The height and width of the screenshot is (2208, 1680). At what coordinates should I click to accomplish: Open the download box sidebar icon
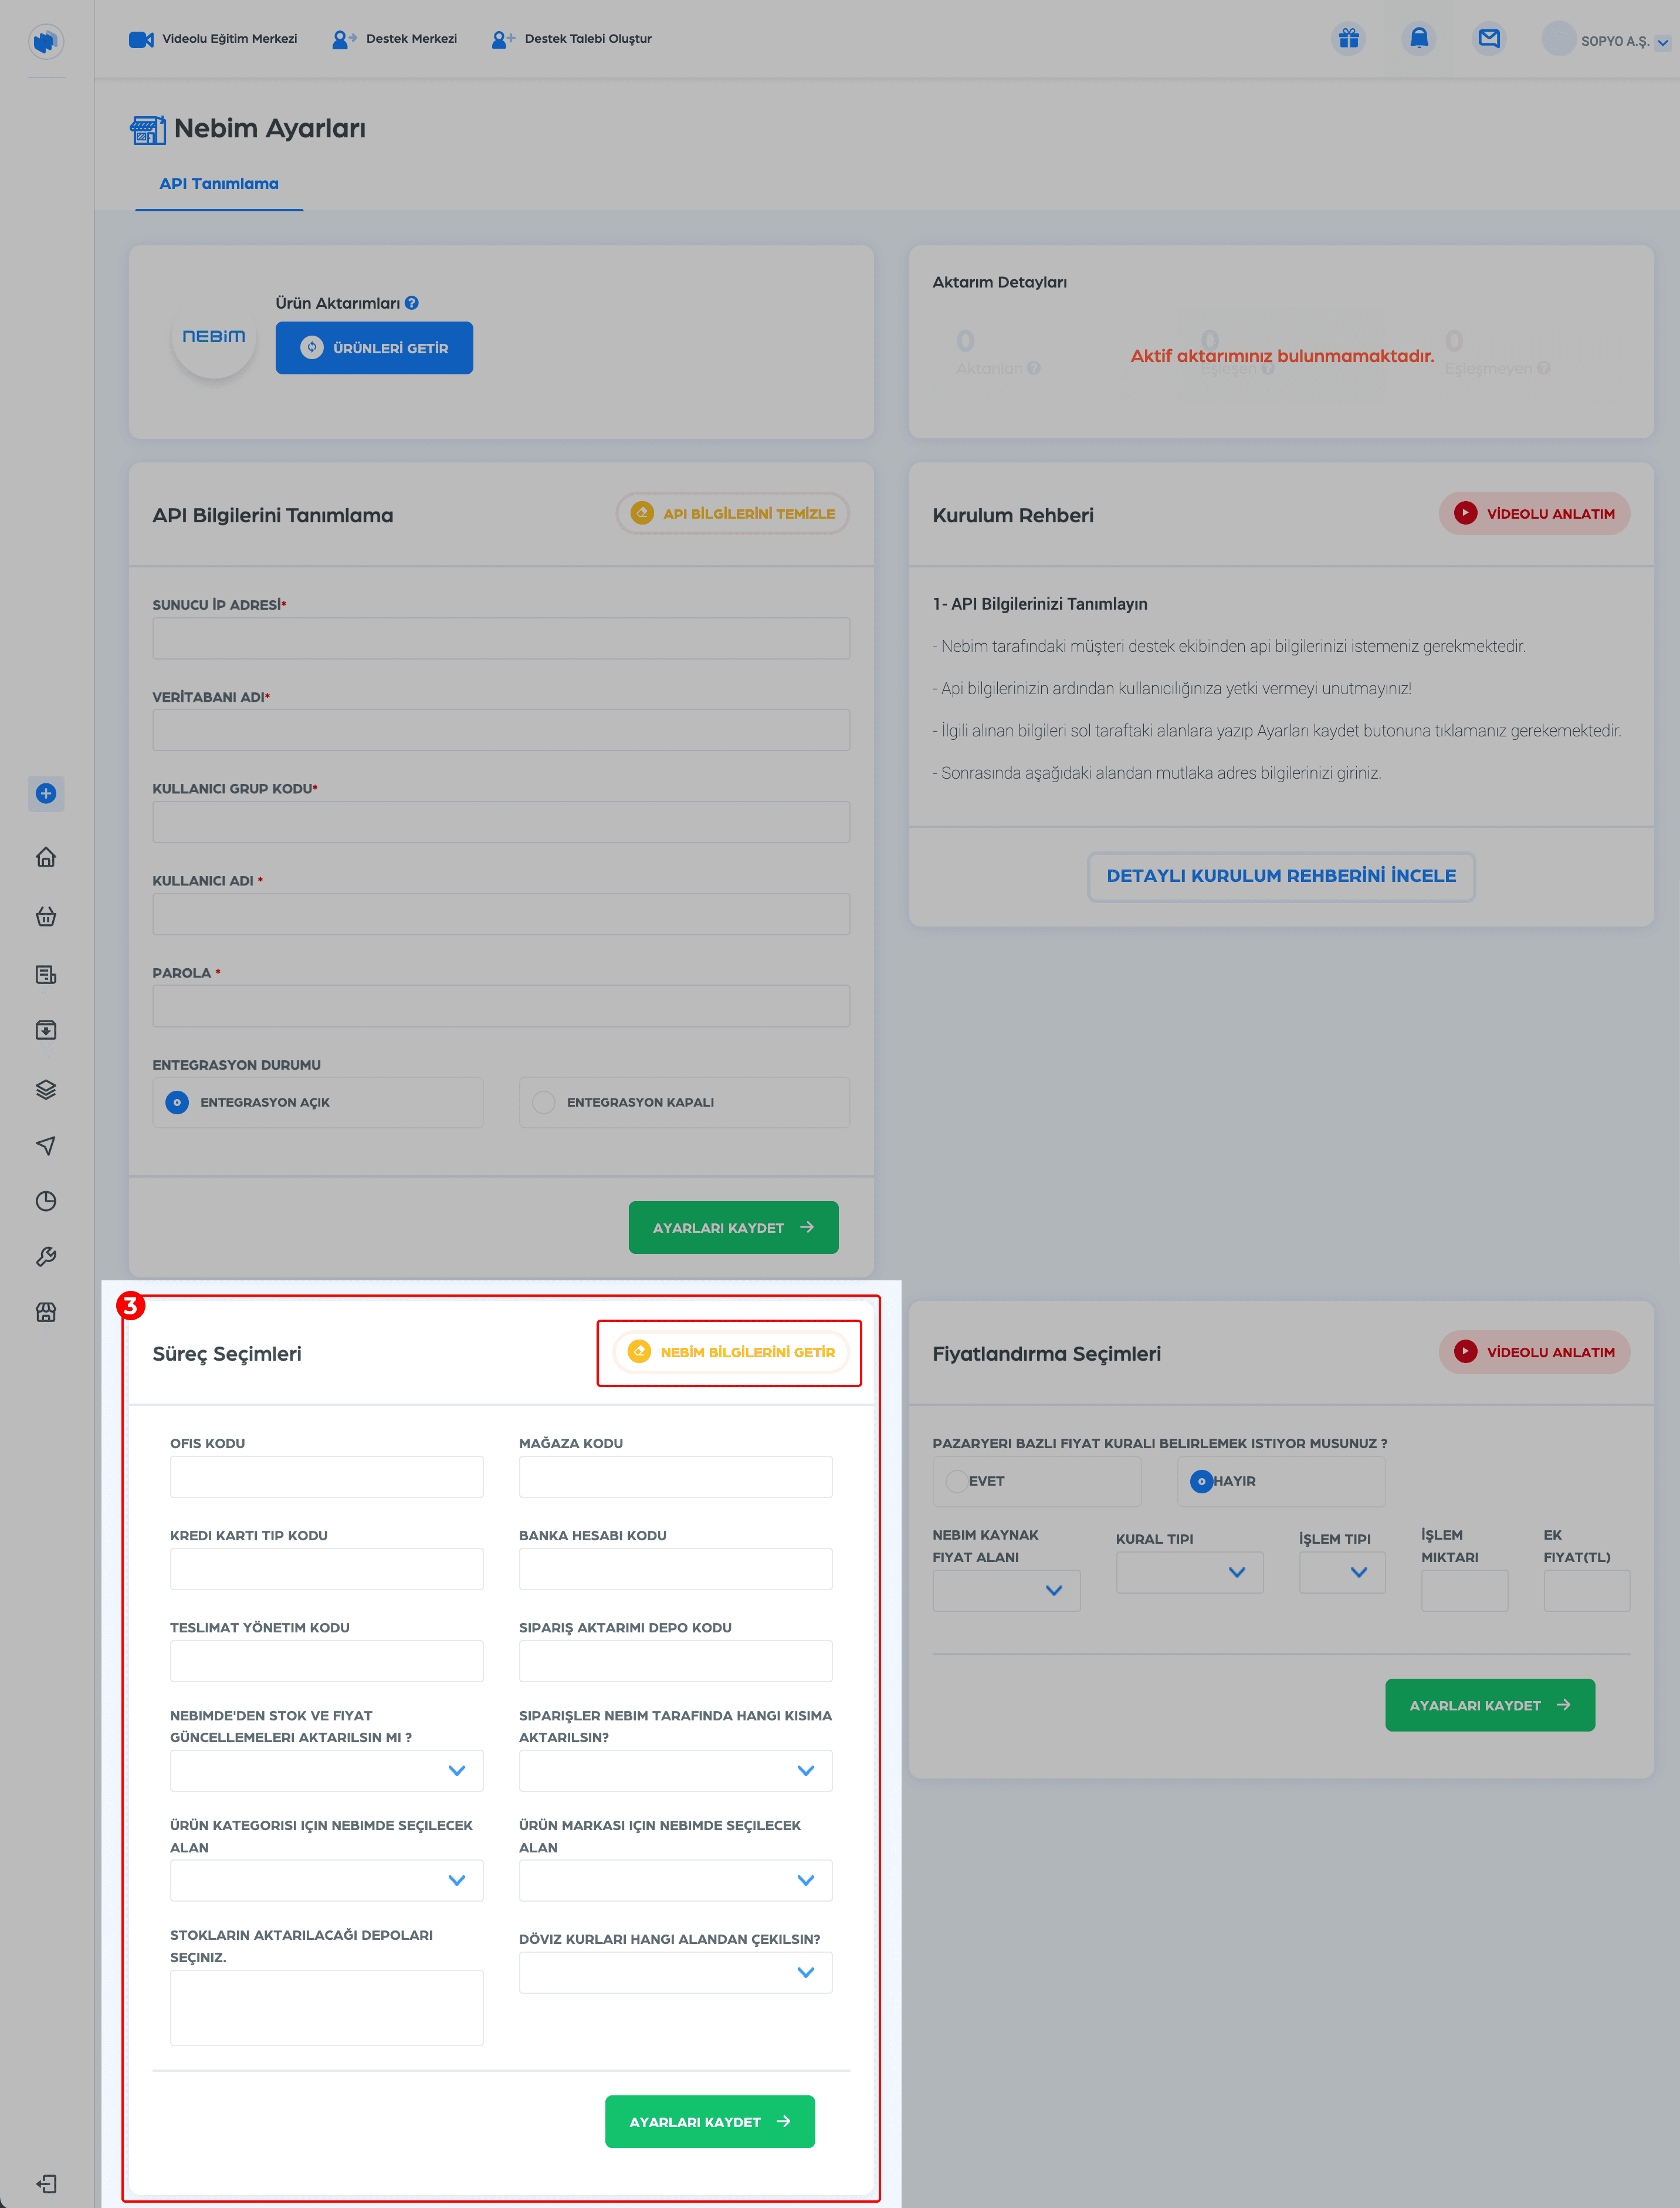(46, 1030)
